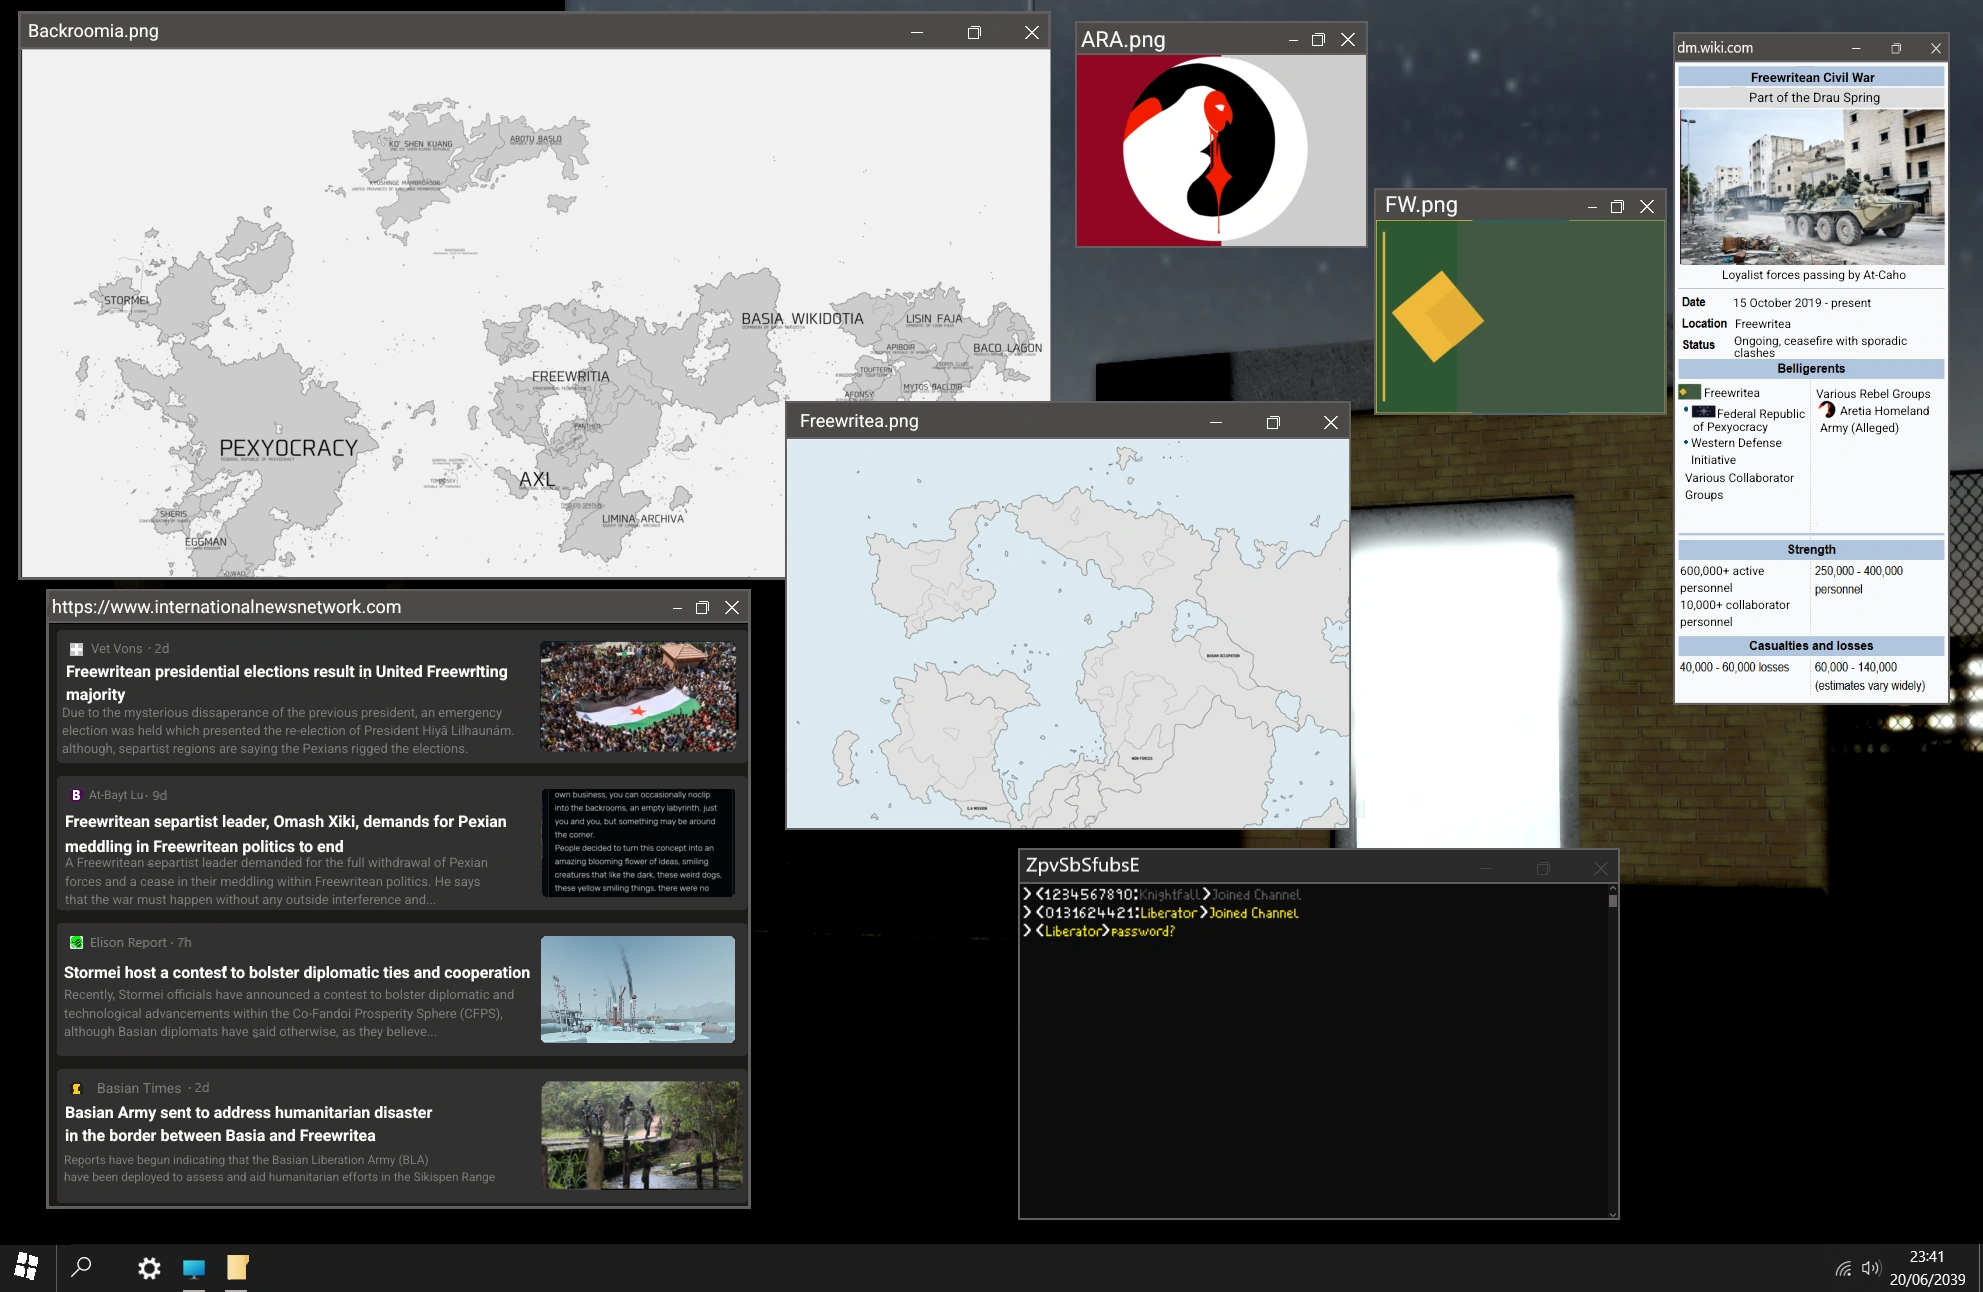Screen dimensions: 1983x1292
Task: Click the Vet Vons source icon
Action: tap(76, 649)
